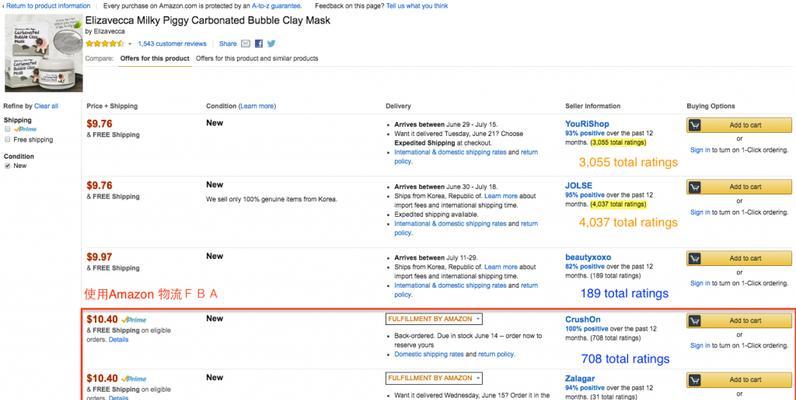Click 94% positive rating for Zalagar
This screenshot has height=400, width=796.
[x=585, y=388]
